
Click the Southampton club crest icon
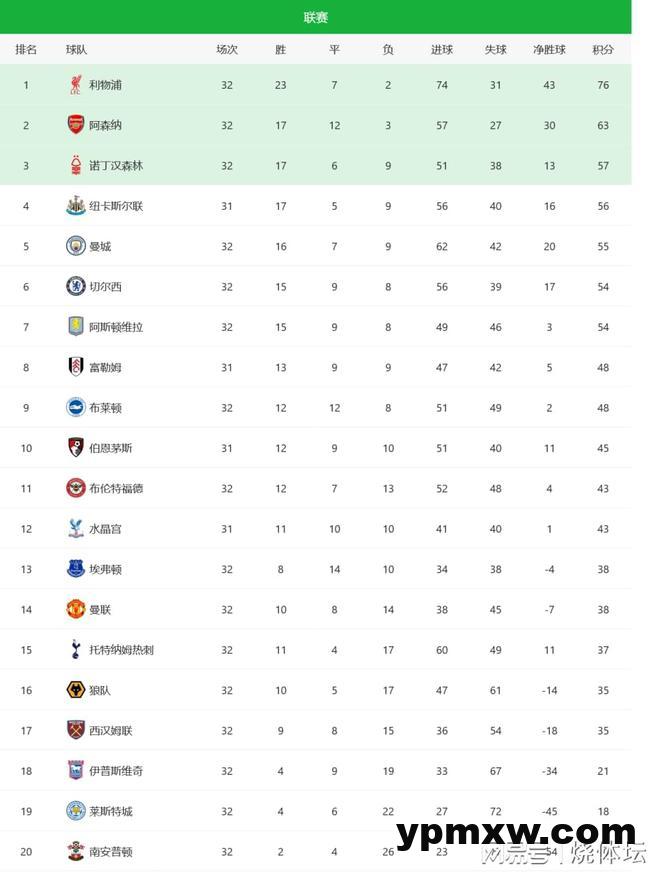point(75,851)
